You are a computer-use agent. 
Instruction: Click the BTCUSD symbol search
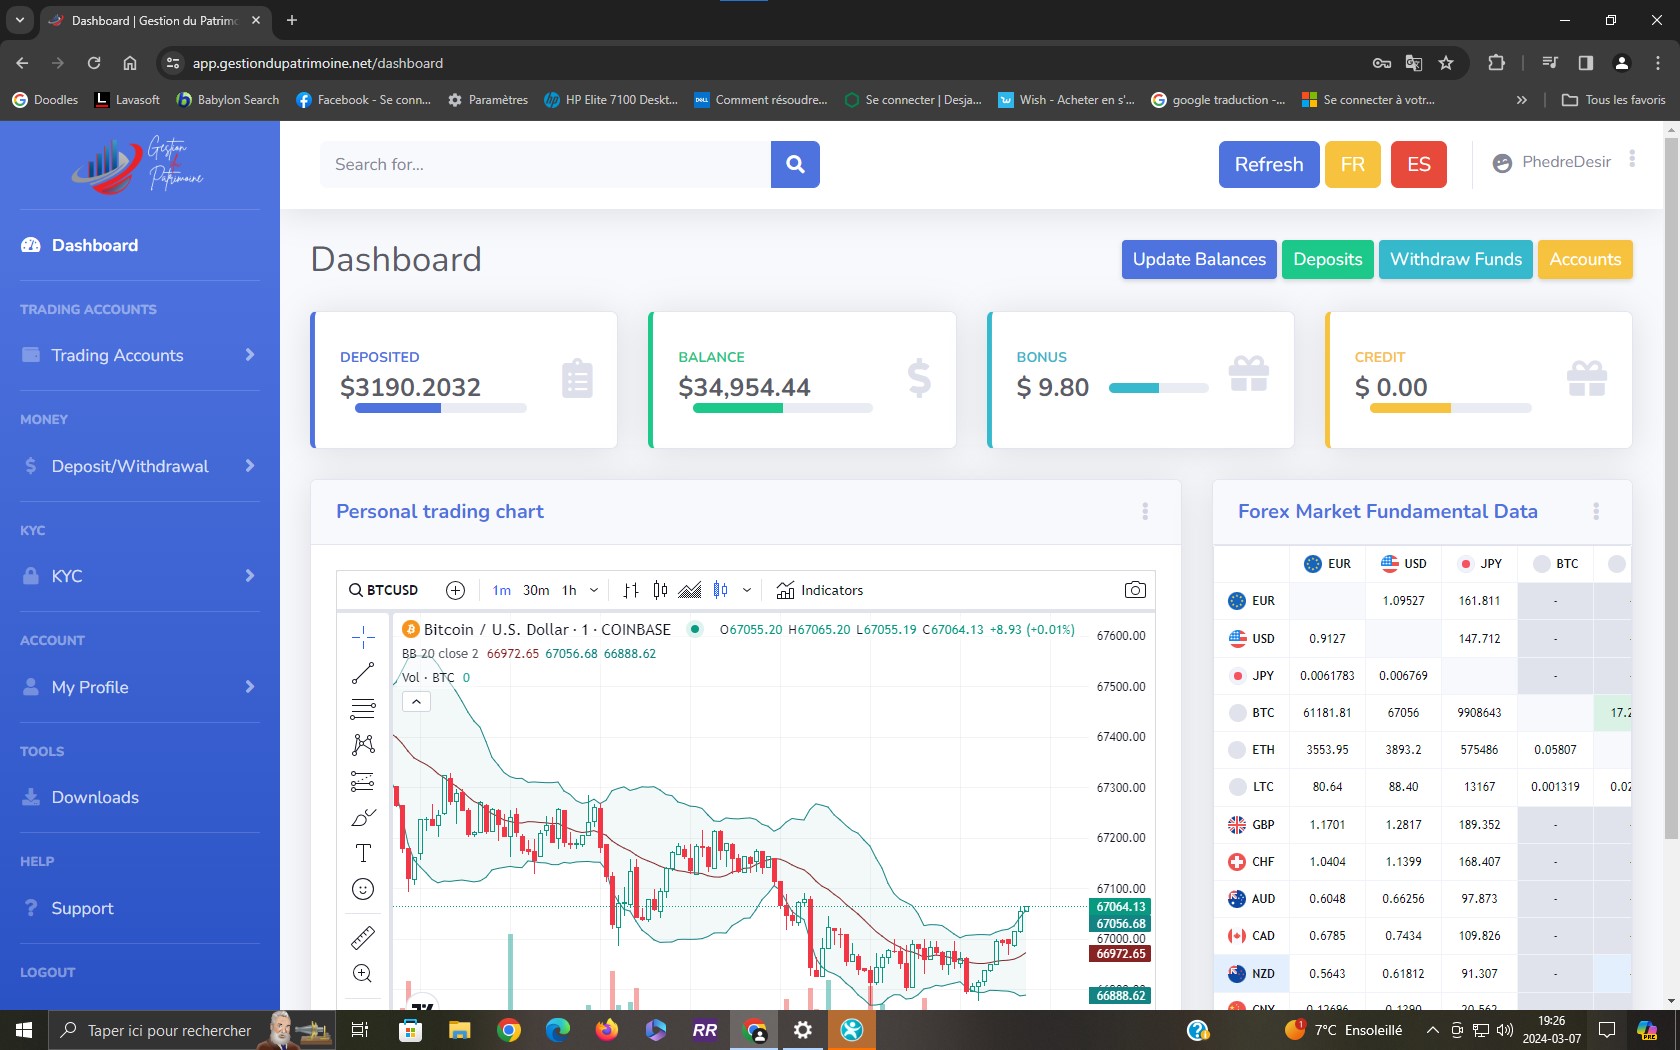click(383, 590)
